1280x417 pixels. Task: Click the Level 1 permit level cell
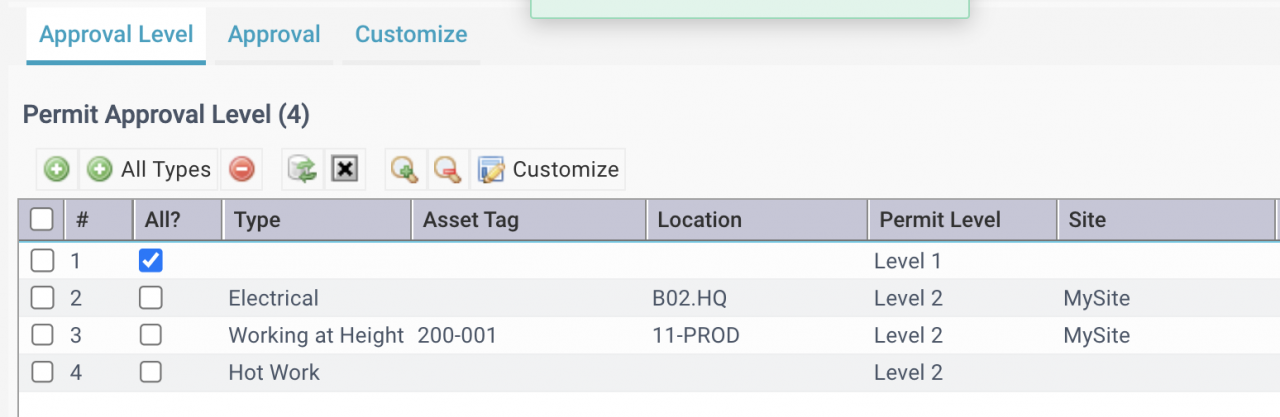[908, 261]
